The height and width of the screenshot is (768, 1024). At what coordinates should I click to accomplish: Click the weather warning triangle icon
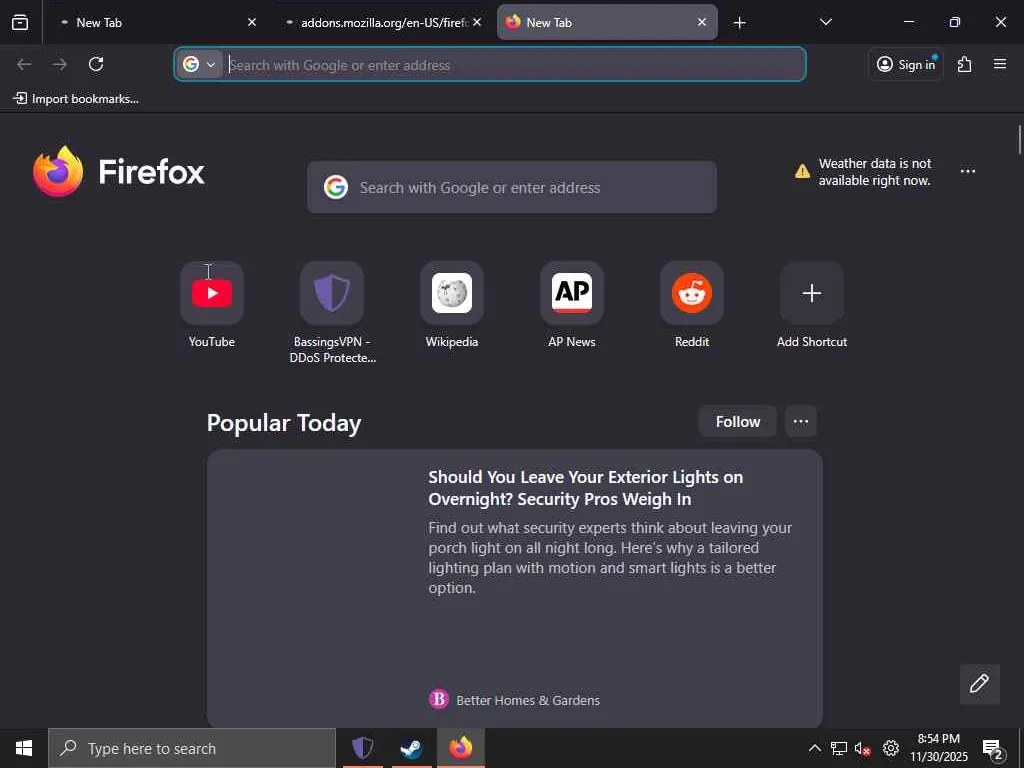tap(803, 172)
